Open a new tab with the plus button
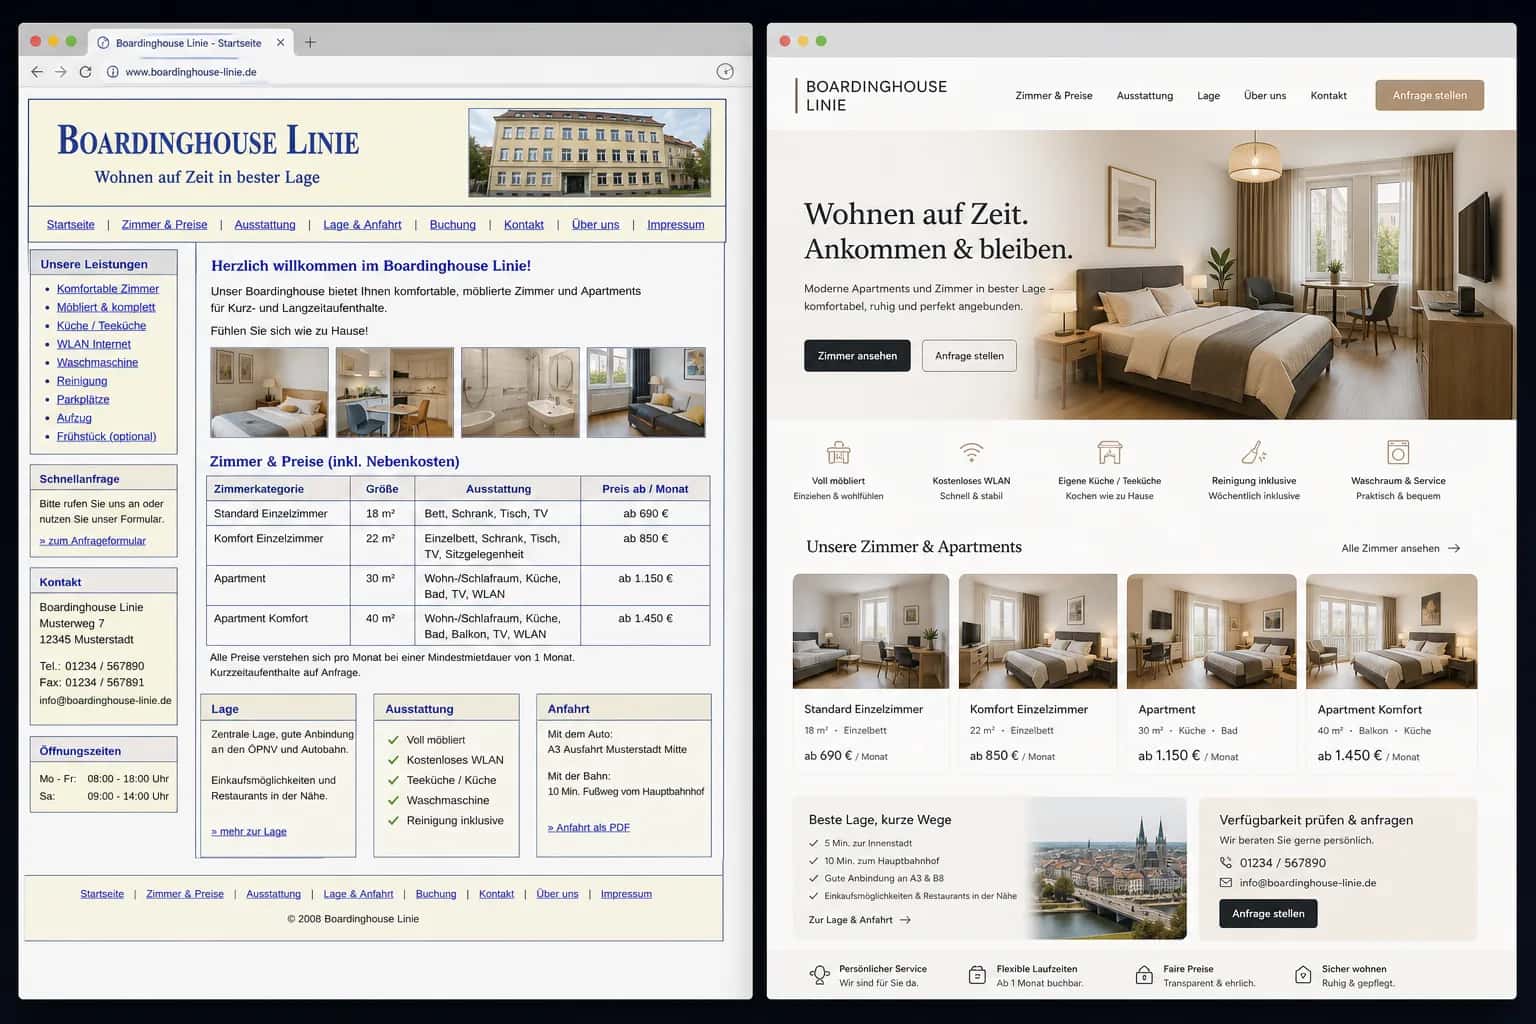Viewport: 1536px width, 1024px height. [310, 42]
